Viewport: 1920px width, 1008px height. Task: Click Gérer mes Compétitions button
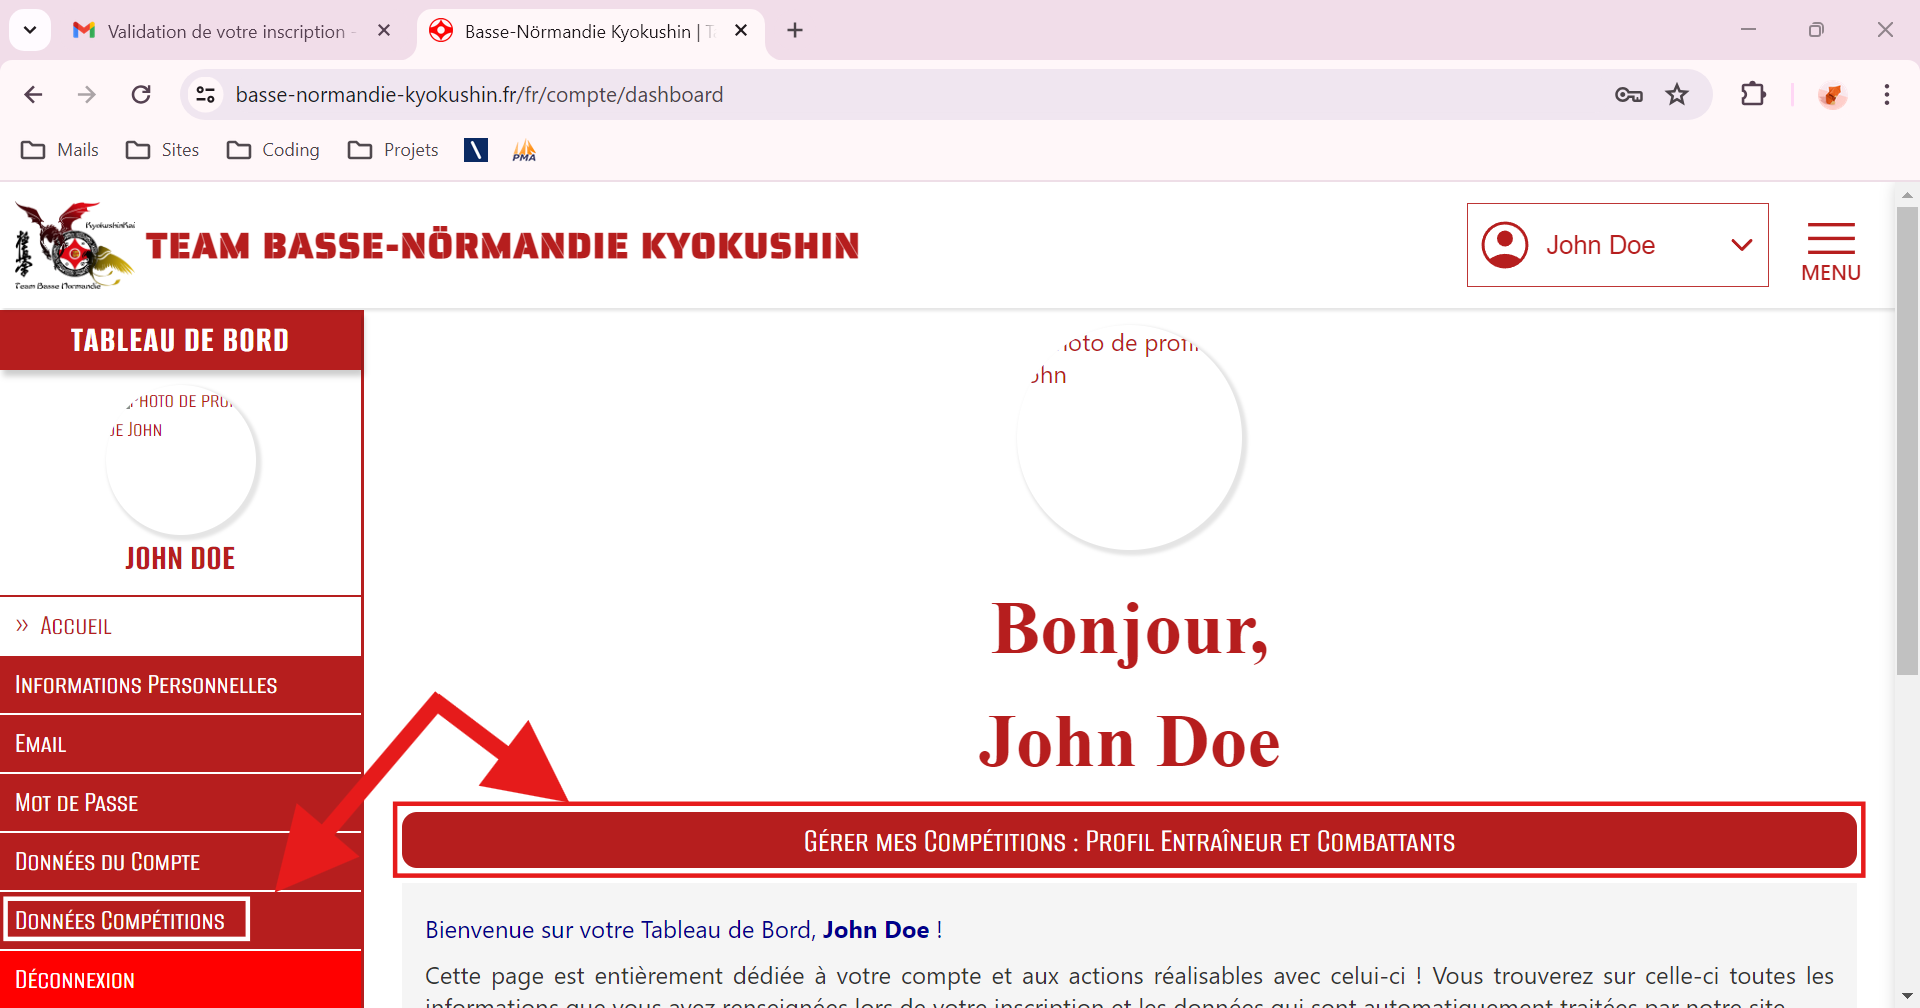point(1128,841)
